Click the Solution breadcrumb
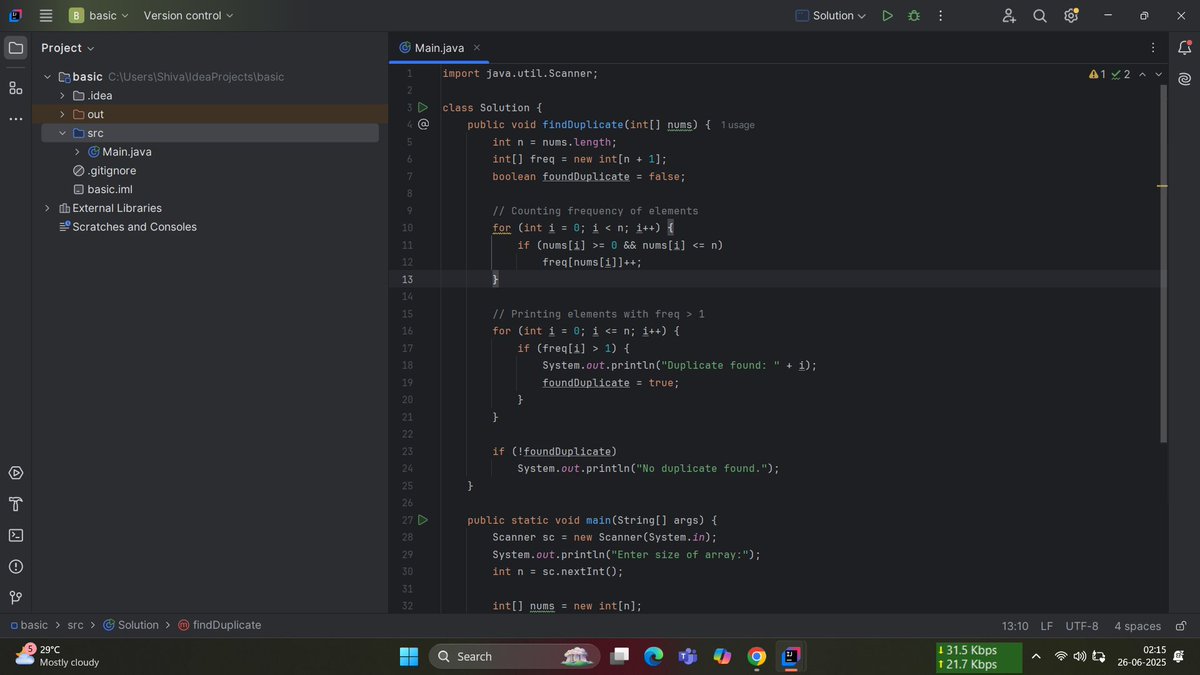 click(131, 625)
